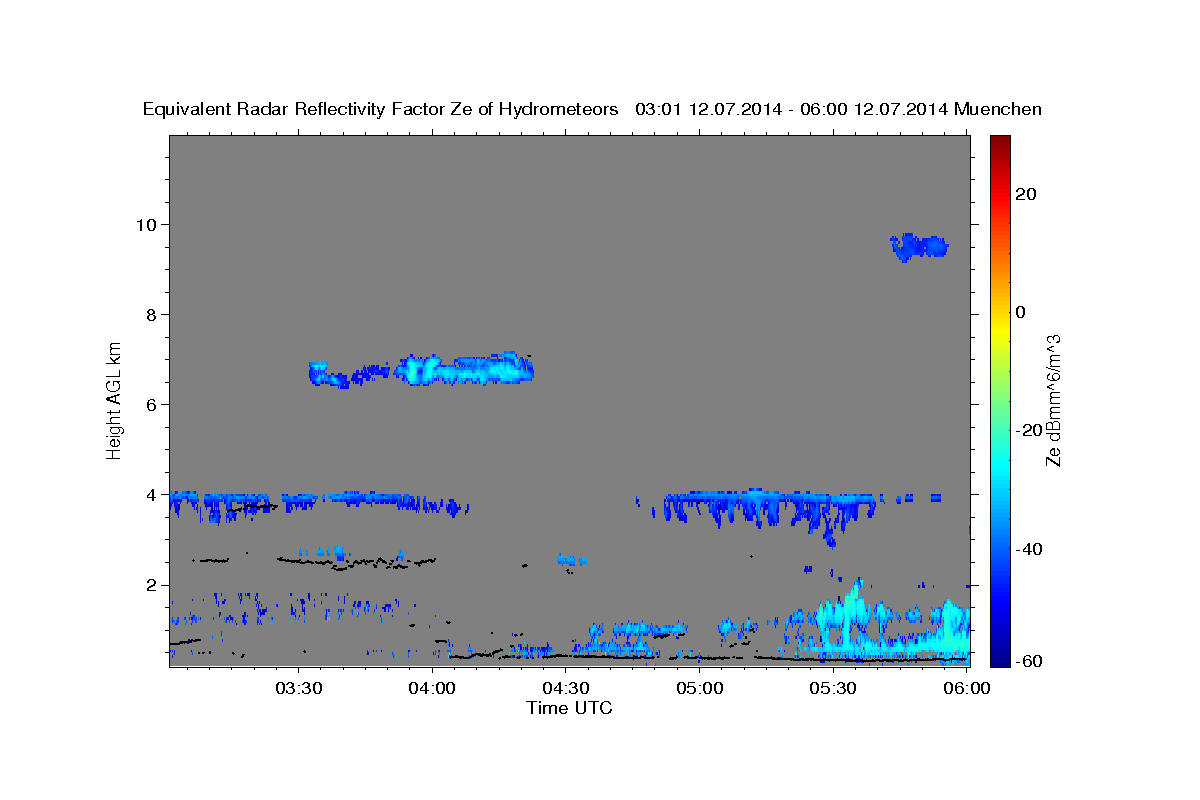Image resolution: width=1200 pixels, height=800 pixels.
Task: Click the '04:30' time tick label
Action: pos(566,689)
